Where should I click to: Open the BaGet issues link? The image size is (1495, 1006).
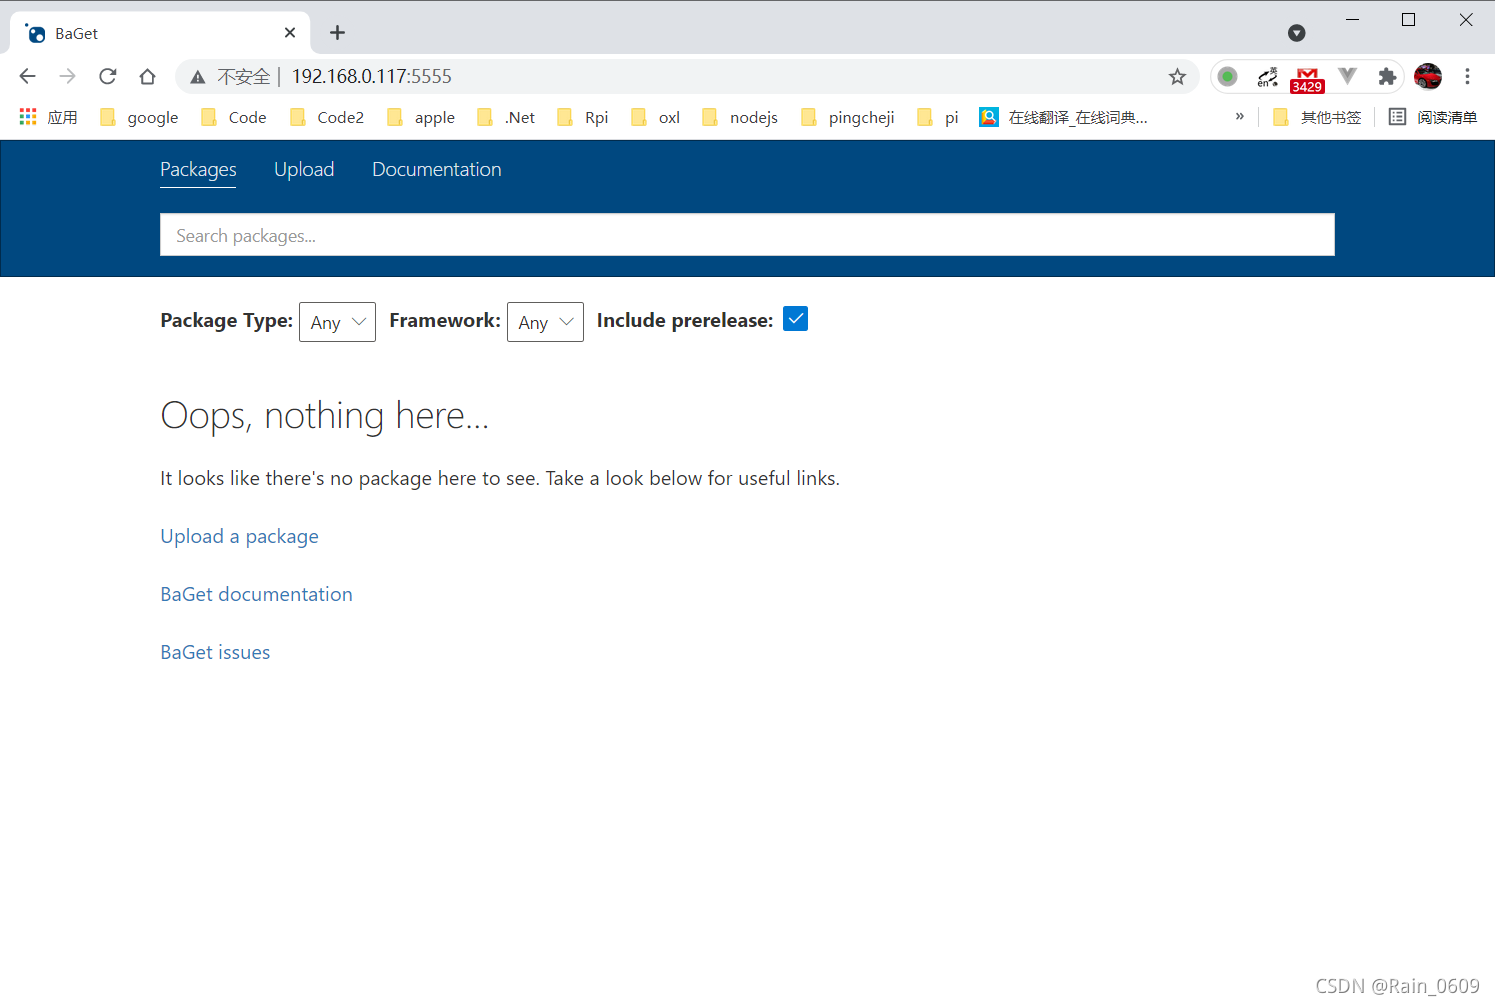215,652
